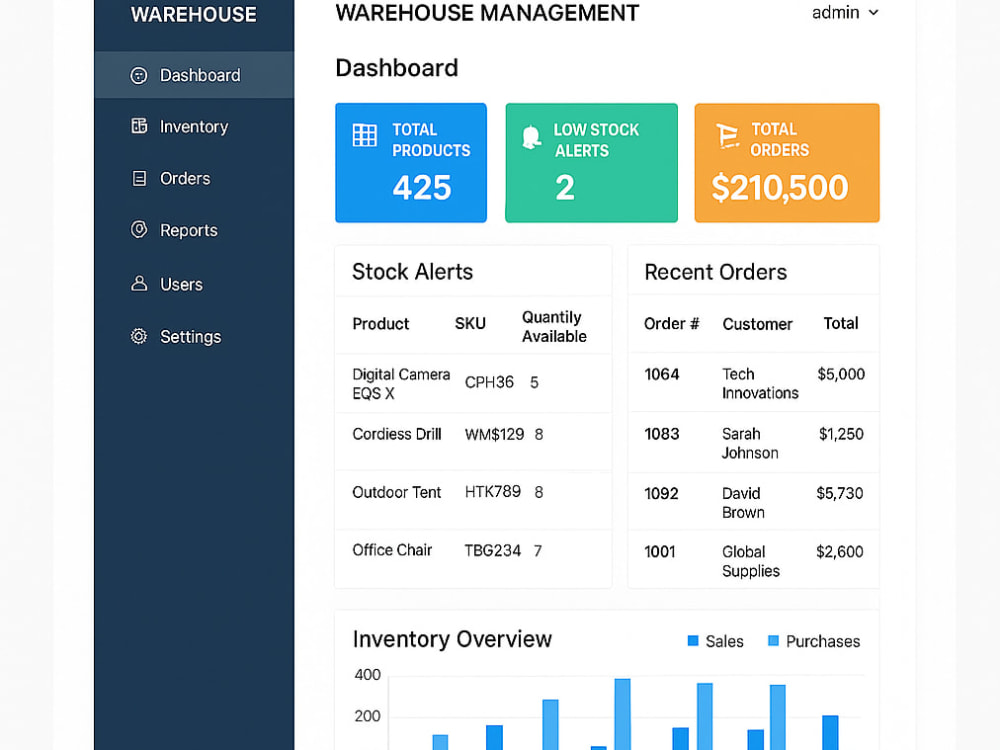This screenshot has width=1000, height=750.
Task: Click SKU TBG234
Action: tap(492, 550)
